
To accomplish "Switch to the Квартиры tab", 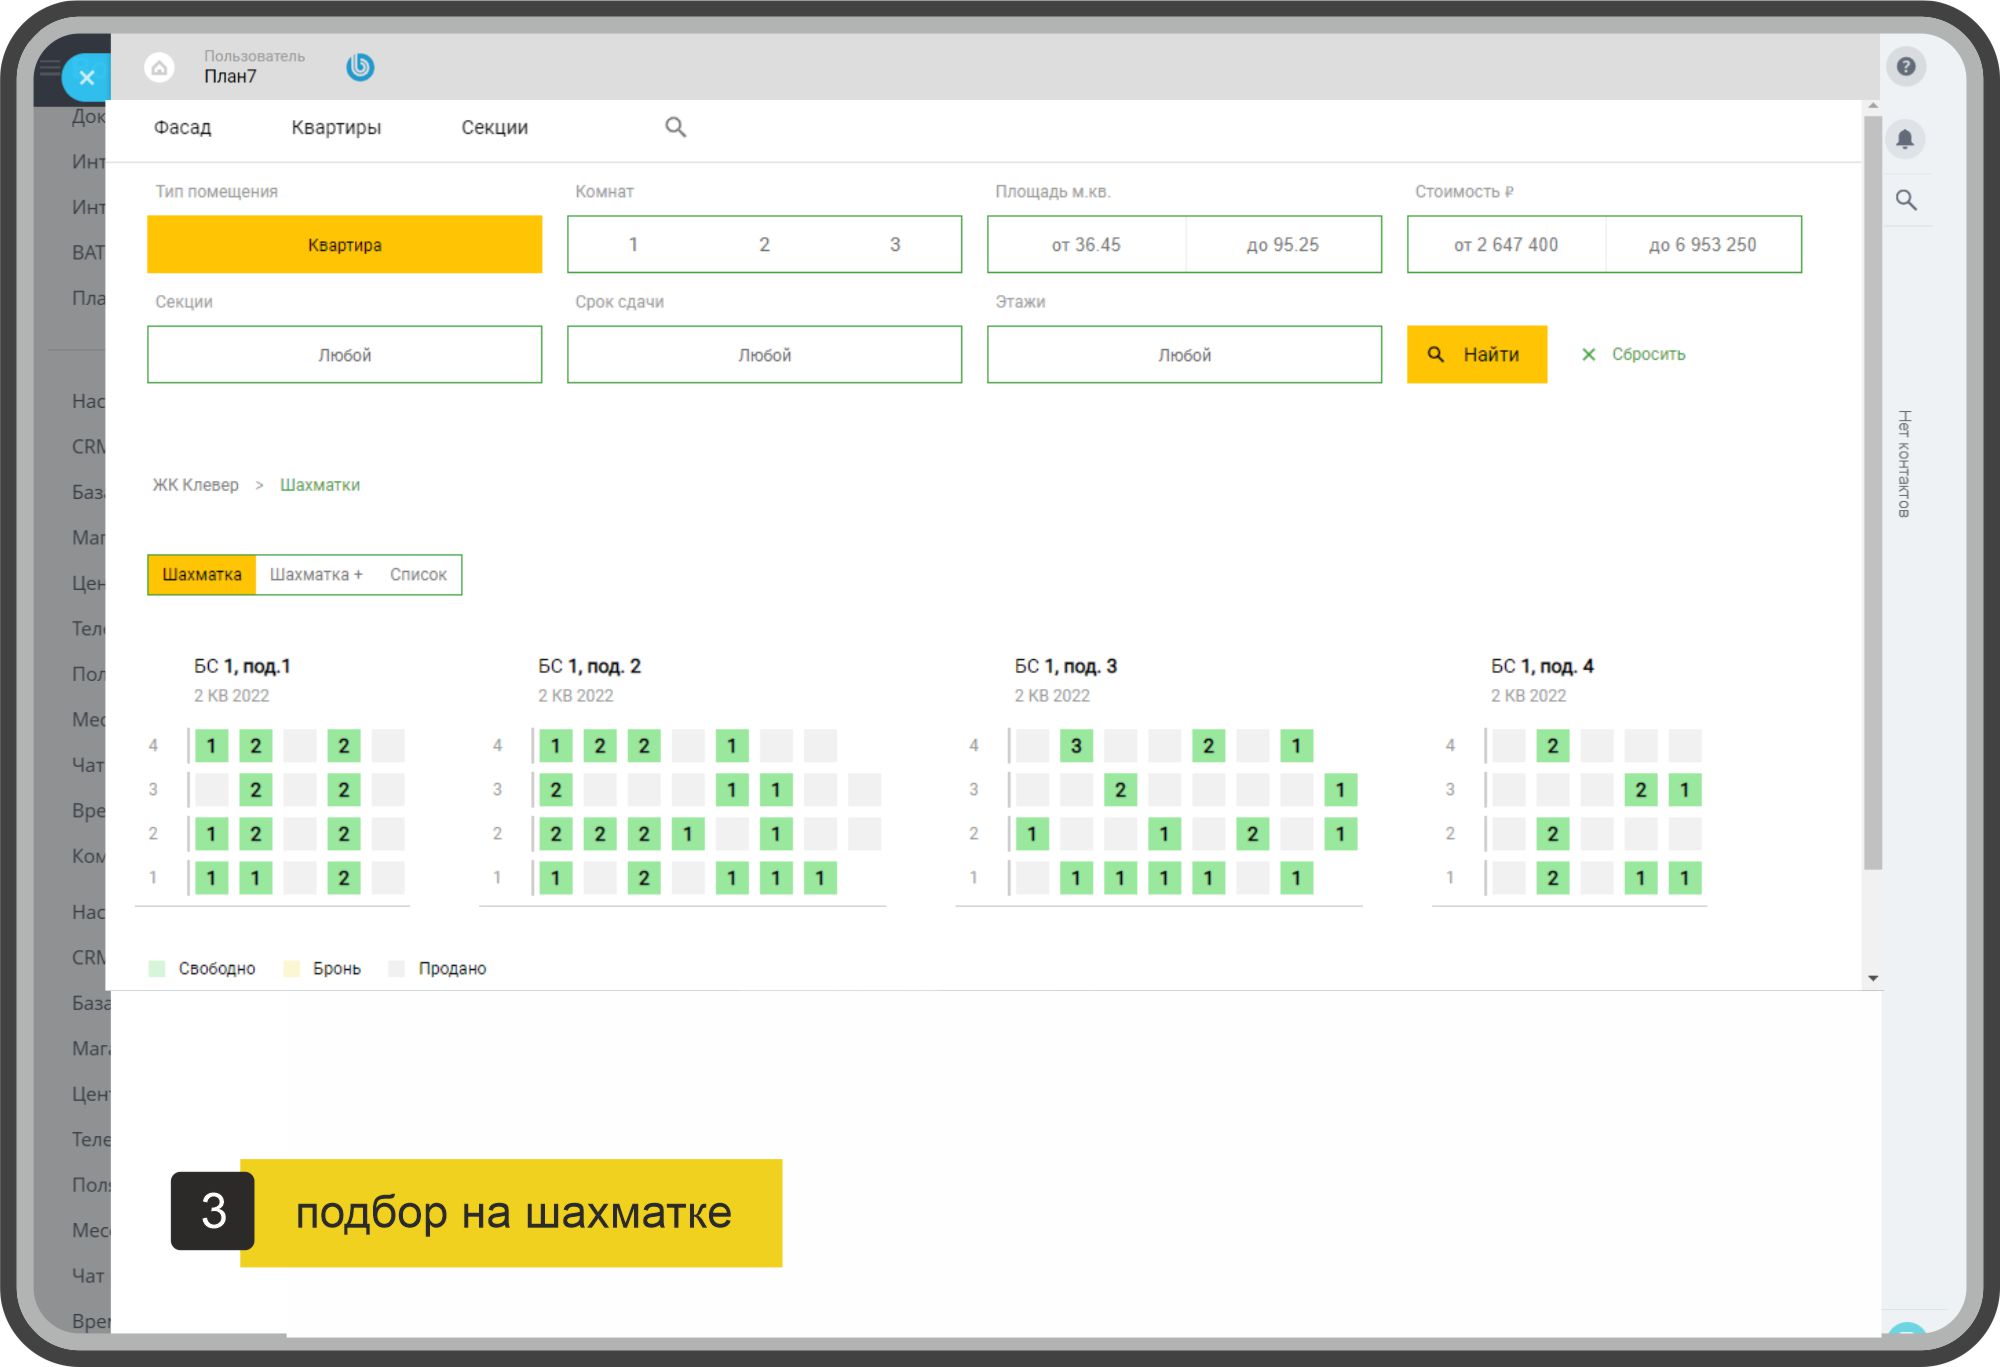I will click(336, 127).
